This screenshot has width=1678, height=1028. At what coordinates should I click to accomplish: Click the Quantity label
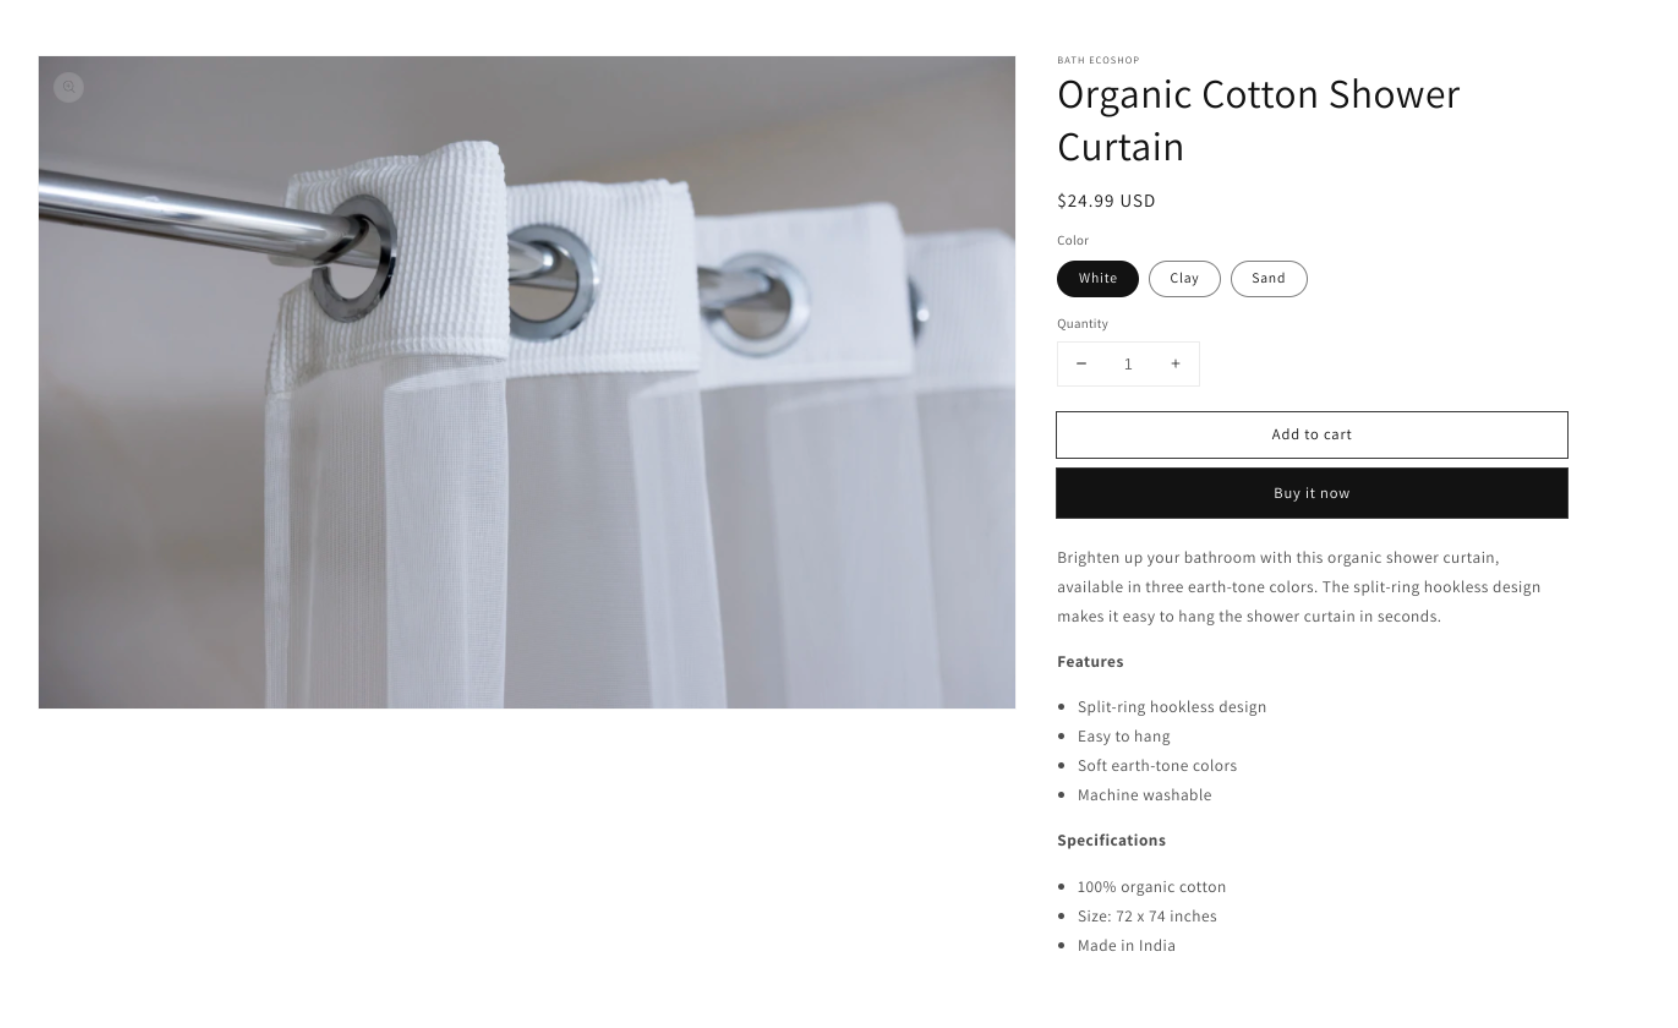coord(1082,324)
